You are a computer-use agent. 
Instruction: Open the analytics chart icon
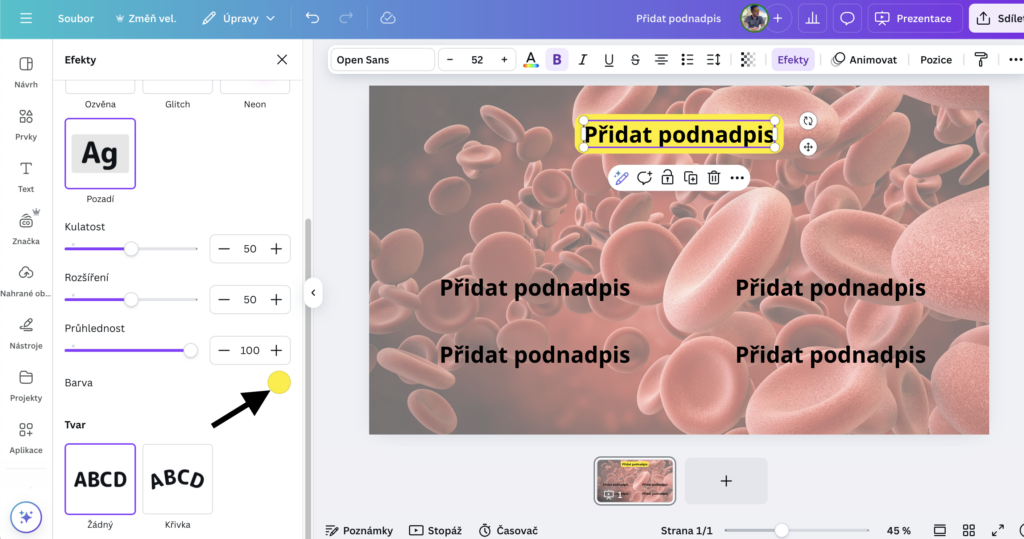coord(812,18)
